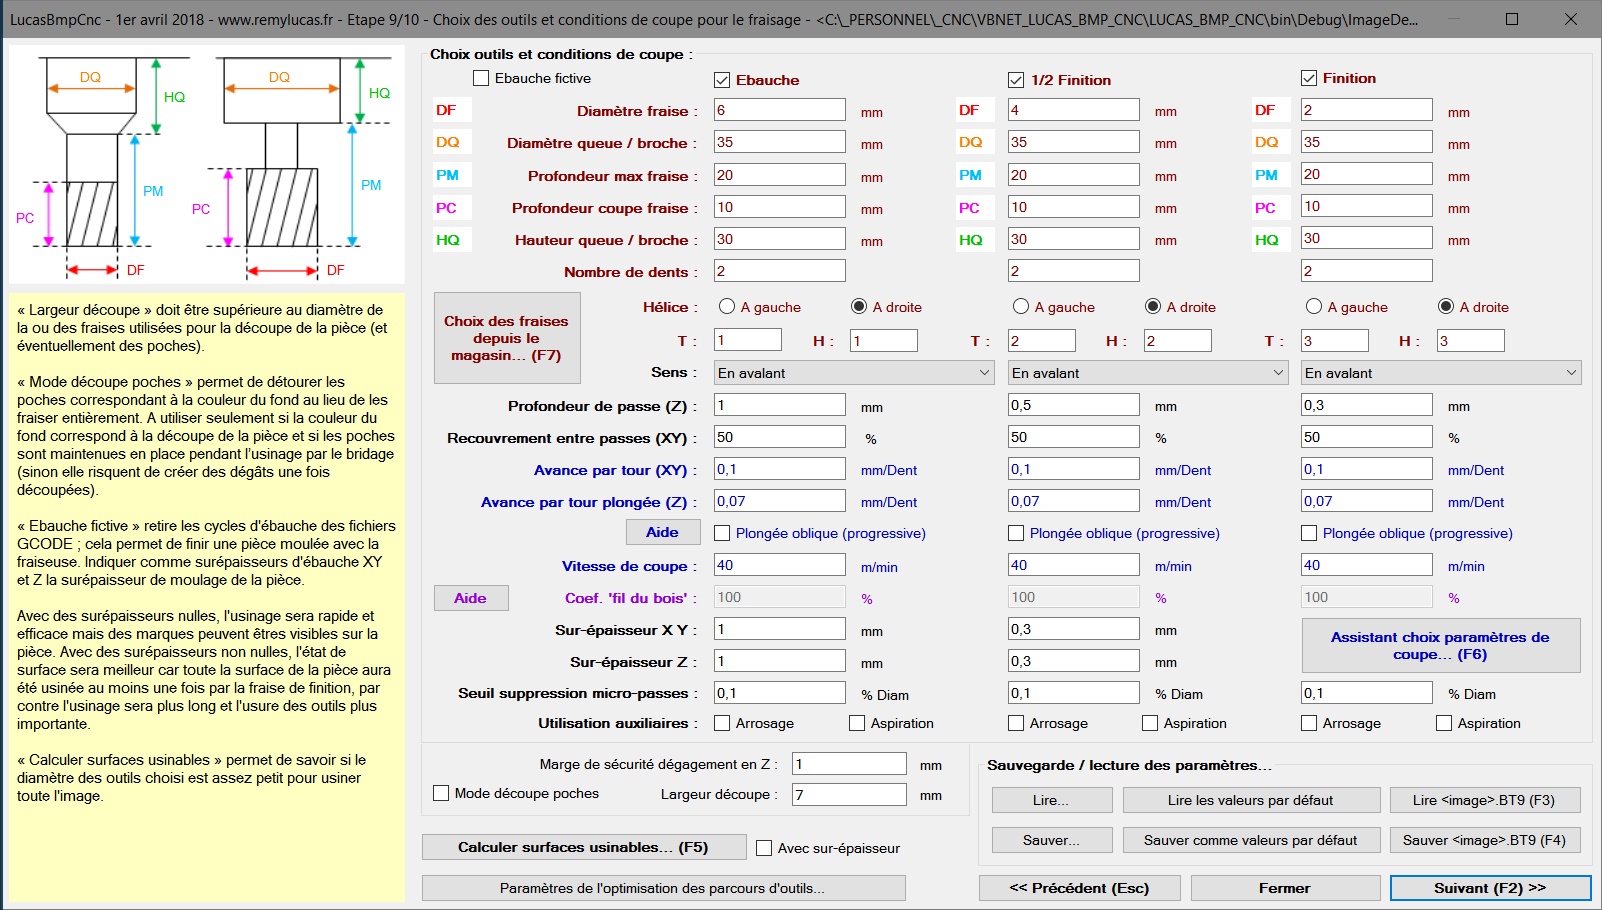Viewport: 1602px width, 910px height.
Task: Click the Fermer button
Action: 1285,888
